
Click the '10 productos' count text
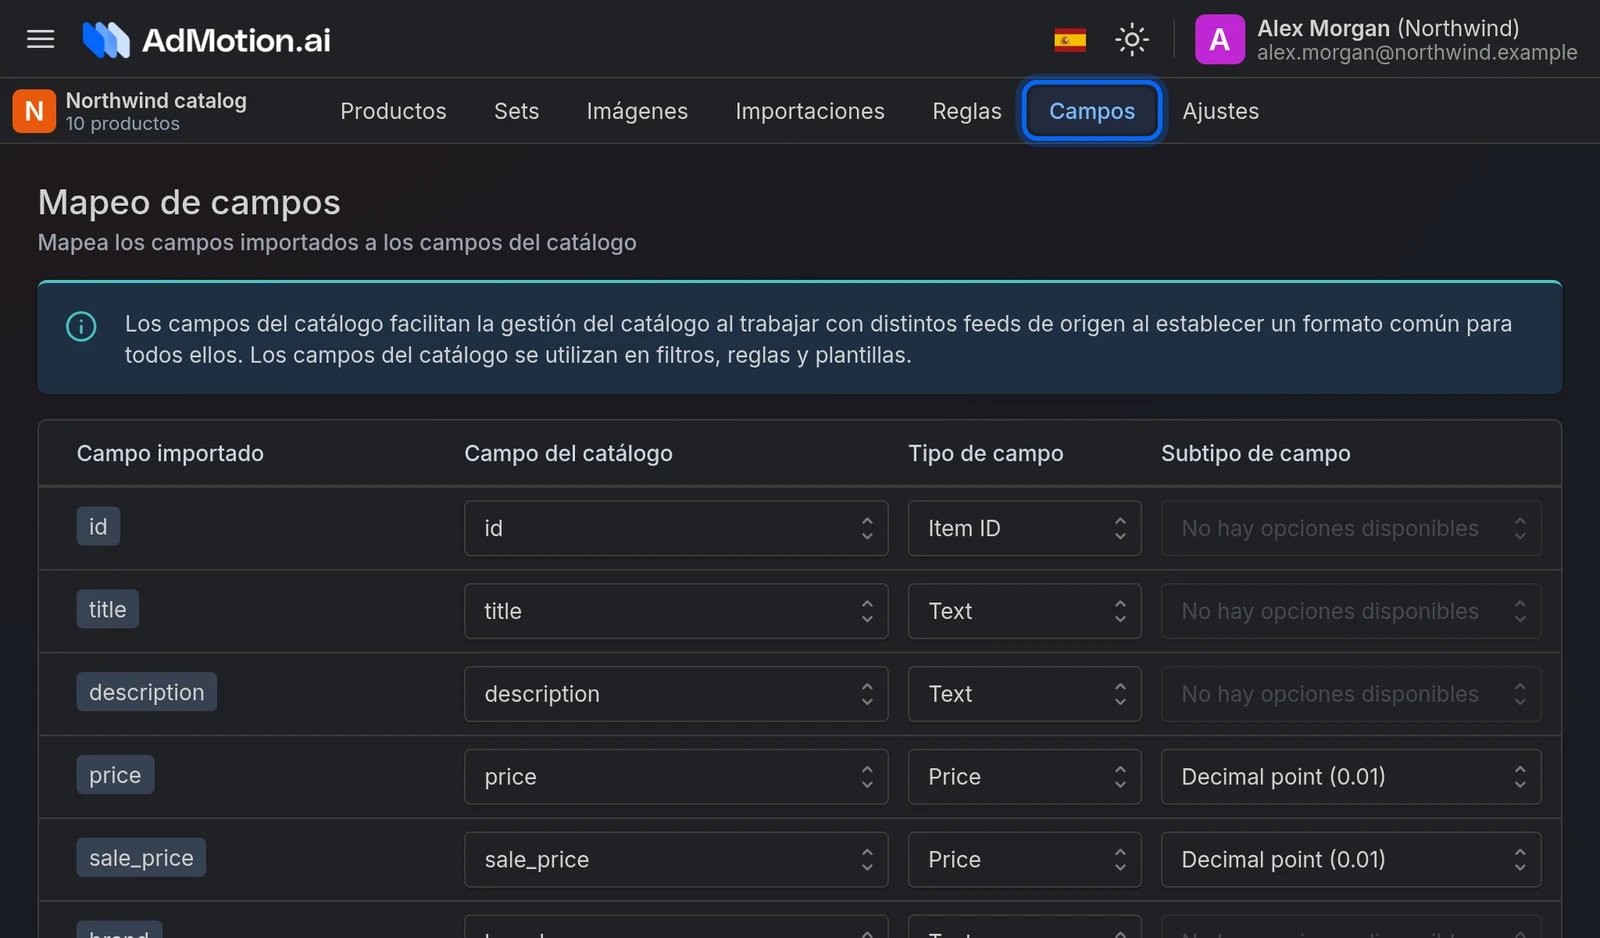pyautogui.click(x=123, y=124)
